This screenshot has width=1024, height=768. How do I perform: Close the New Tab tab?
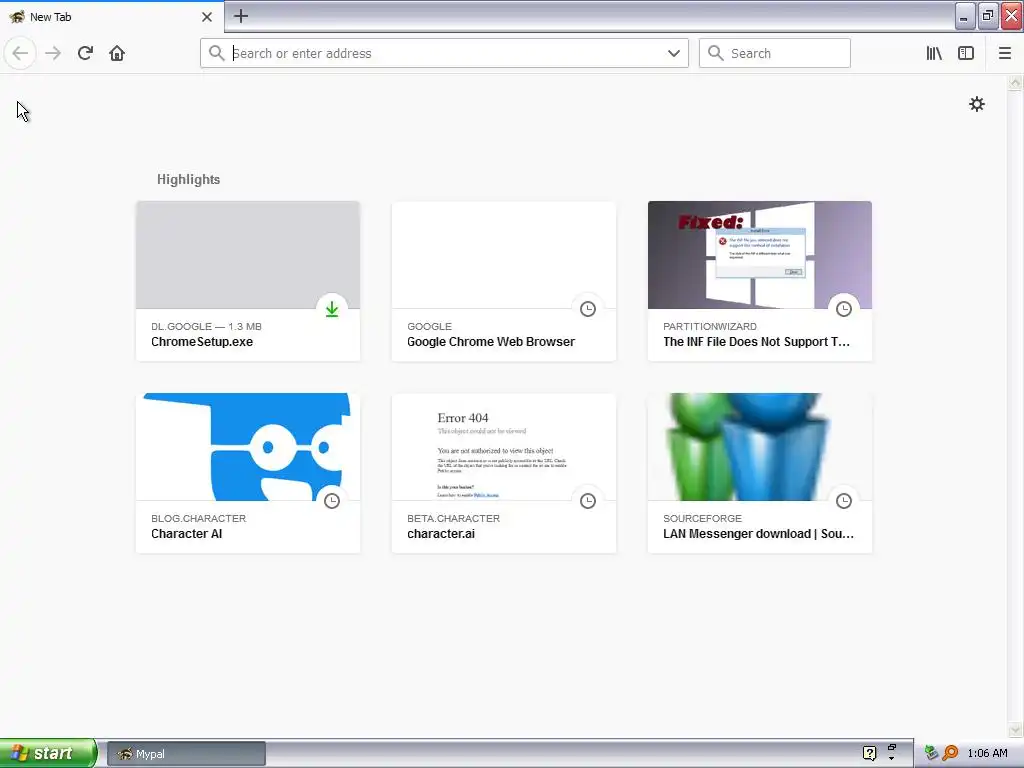click(x=207, y=17)
